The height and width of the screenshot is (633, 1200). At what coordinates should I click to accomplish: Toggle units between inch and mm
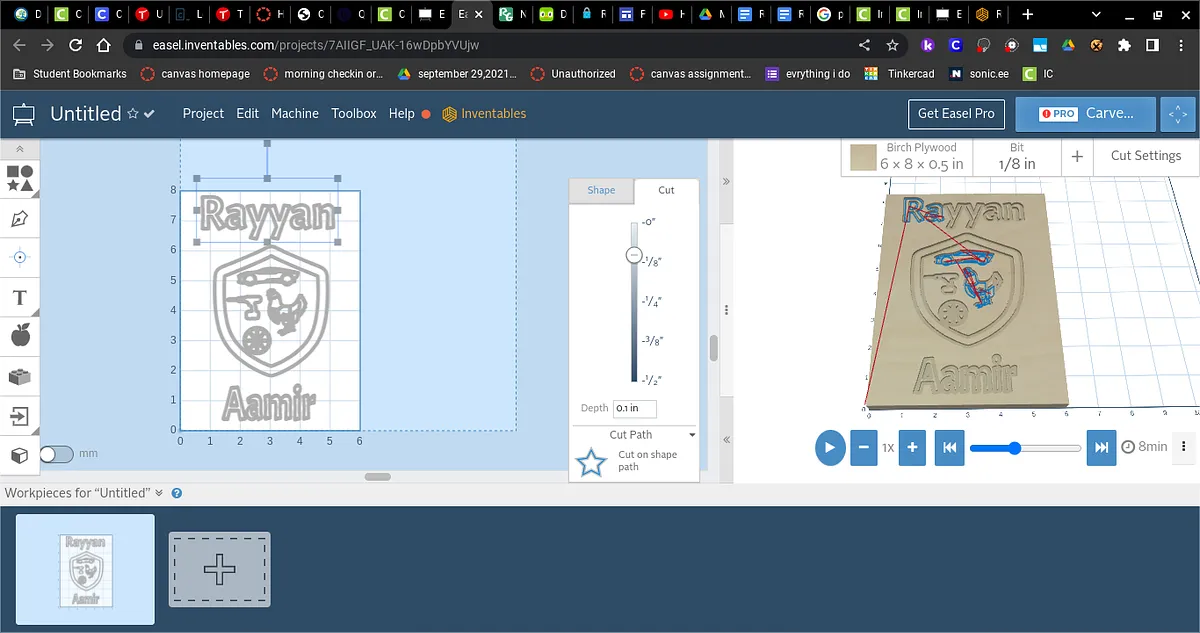57,454
